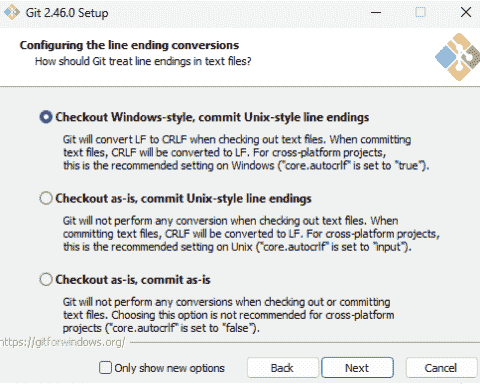480x384 pixels.
Task: Click the How should Git treat line endings subtitle
Action: click(143, 61)
